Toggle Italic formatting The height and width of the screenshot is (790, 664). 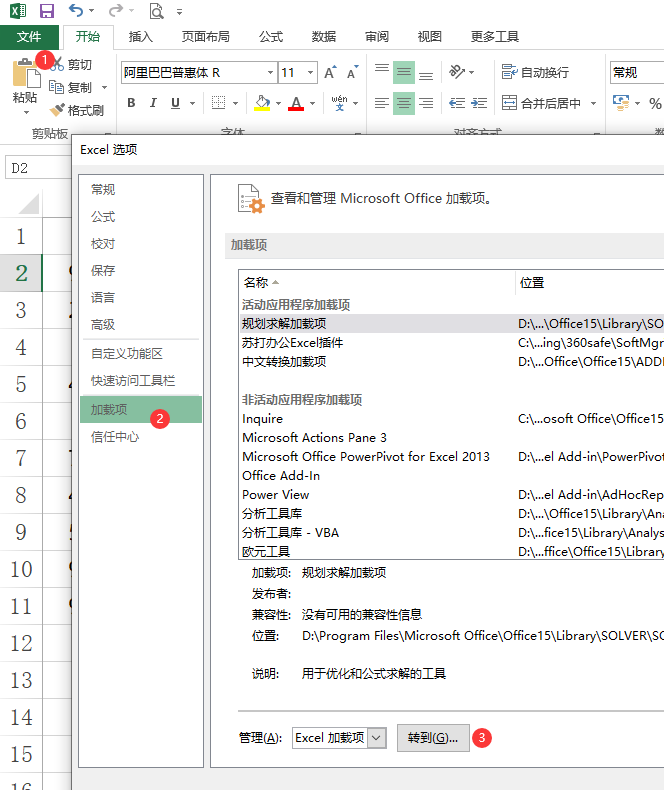click(153, 103)
